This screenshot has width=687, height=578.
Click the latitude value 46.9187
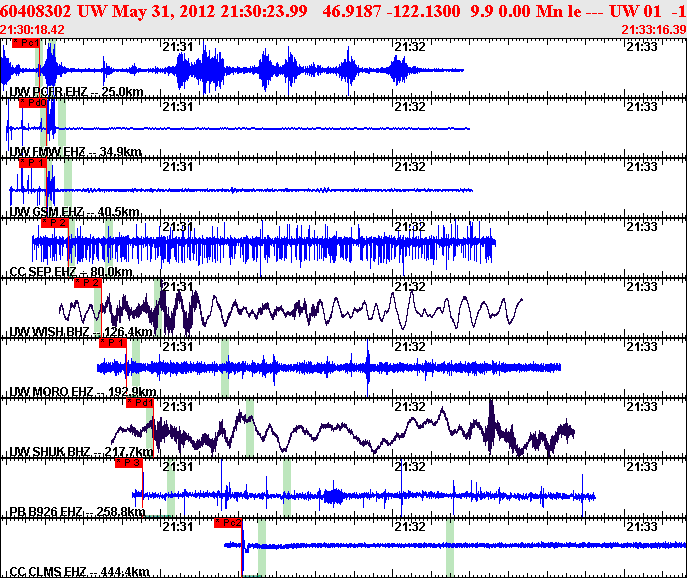tap(351, 11)
